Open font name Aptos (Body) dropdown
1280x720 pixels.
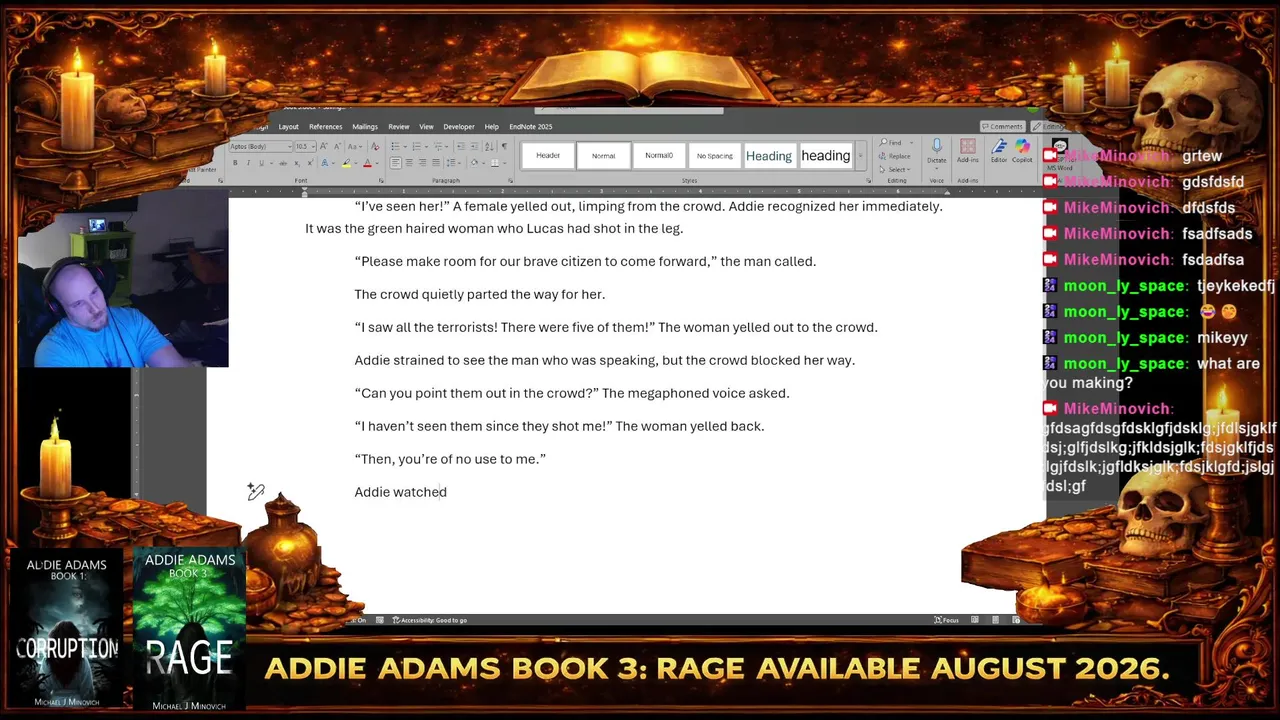pos(290,146)
